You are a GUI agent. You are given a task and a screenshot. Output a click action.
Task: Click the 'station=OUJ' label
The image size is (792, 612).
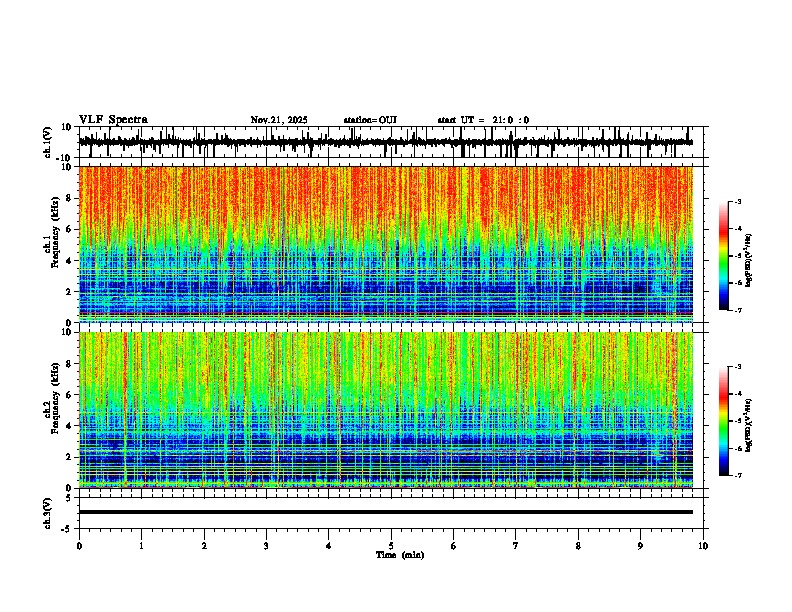click(370, 120)
